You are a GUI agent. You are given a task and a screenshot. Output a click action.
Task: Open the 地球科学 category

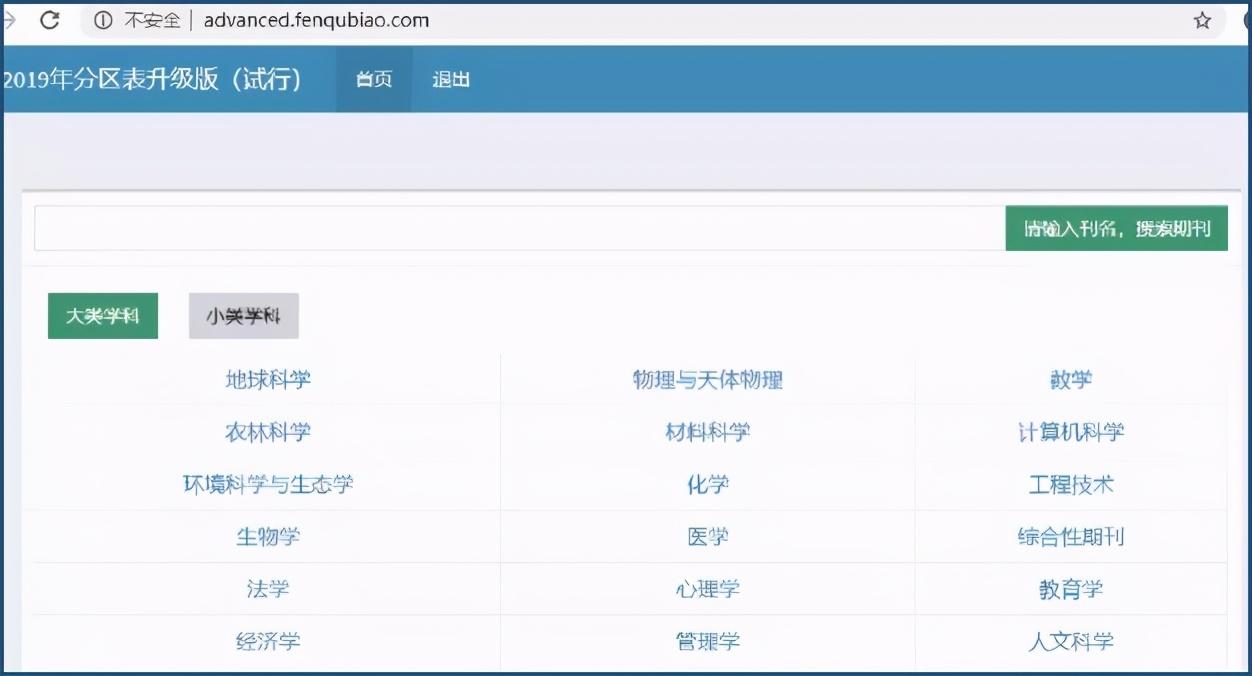pyautogui.click(x=267, y=379)
